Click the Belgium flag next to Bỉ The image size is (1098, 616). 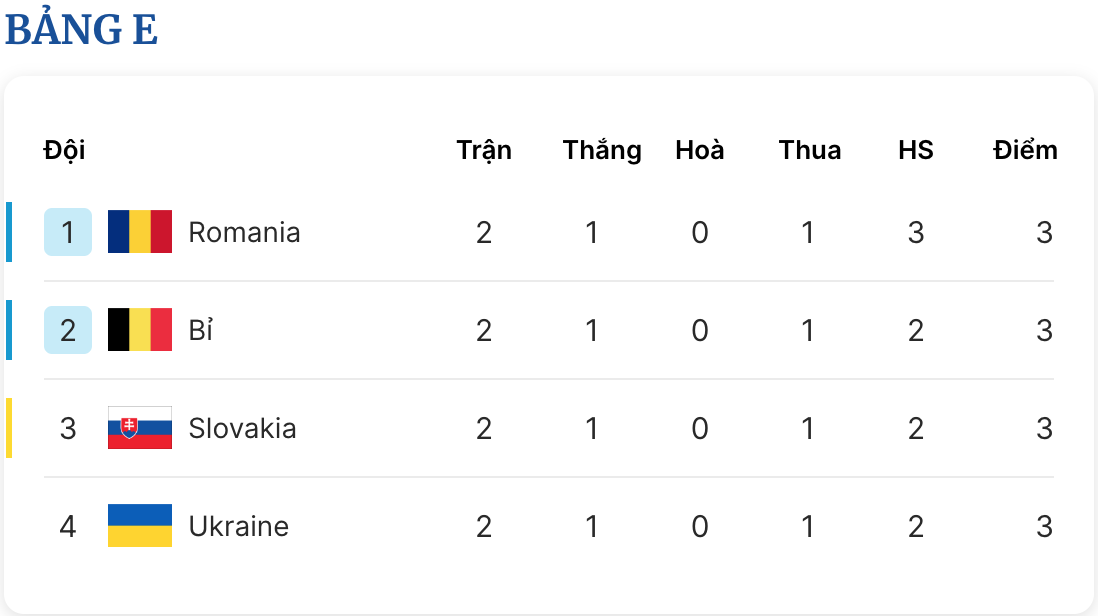click(x=140, y=330)
